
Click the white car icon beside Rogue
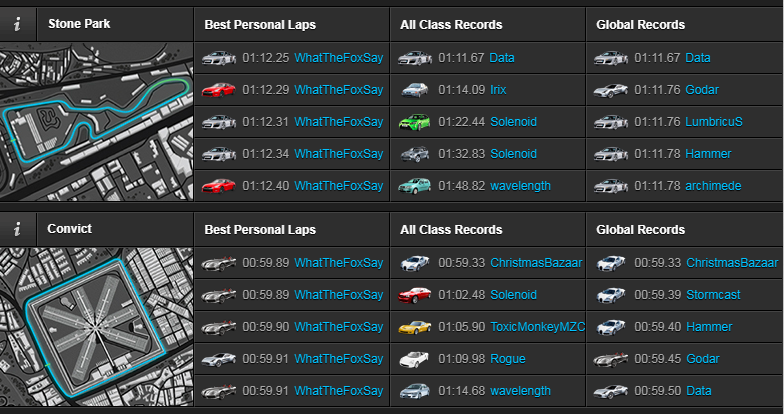point(414,359)
